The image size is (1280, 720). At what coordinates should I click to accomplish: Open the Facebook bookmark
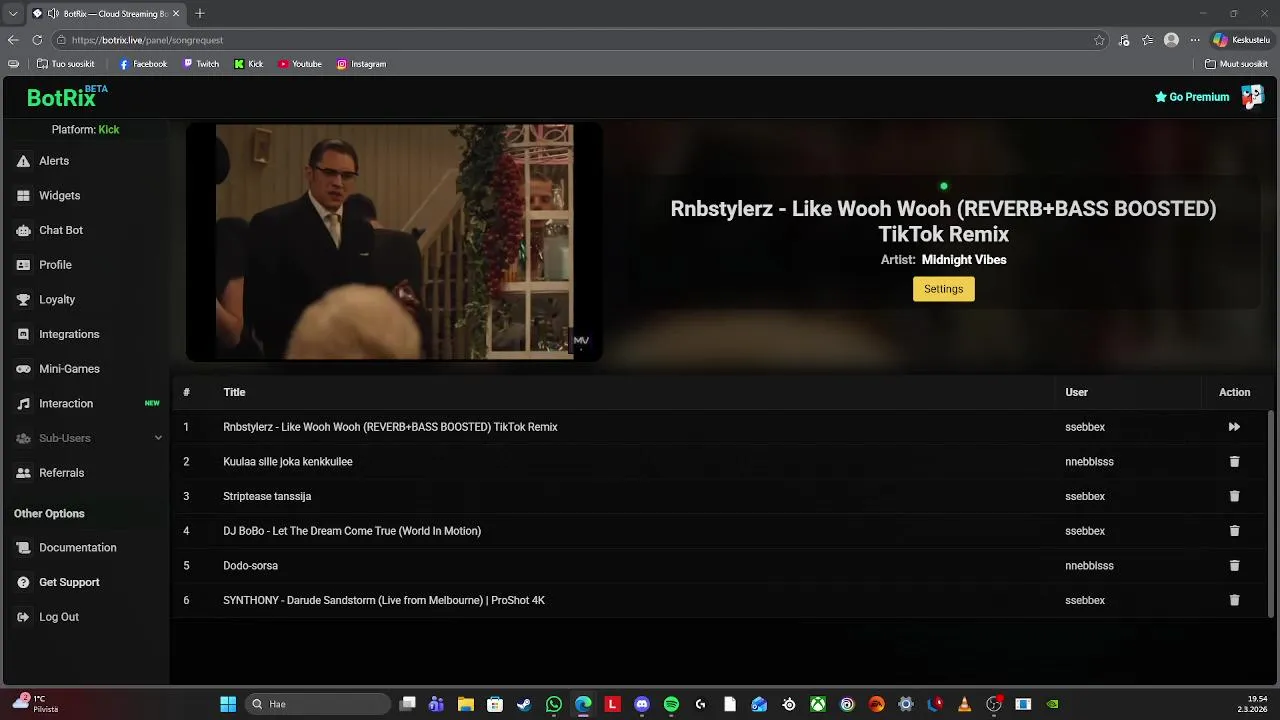143,64
